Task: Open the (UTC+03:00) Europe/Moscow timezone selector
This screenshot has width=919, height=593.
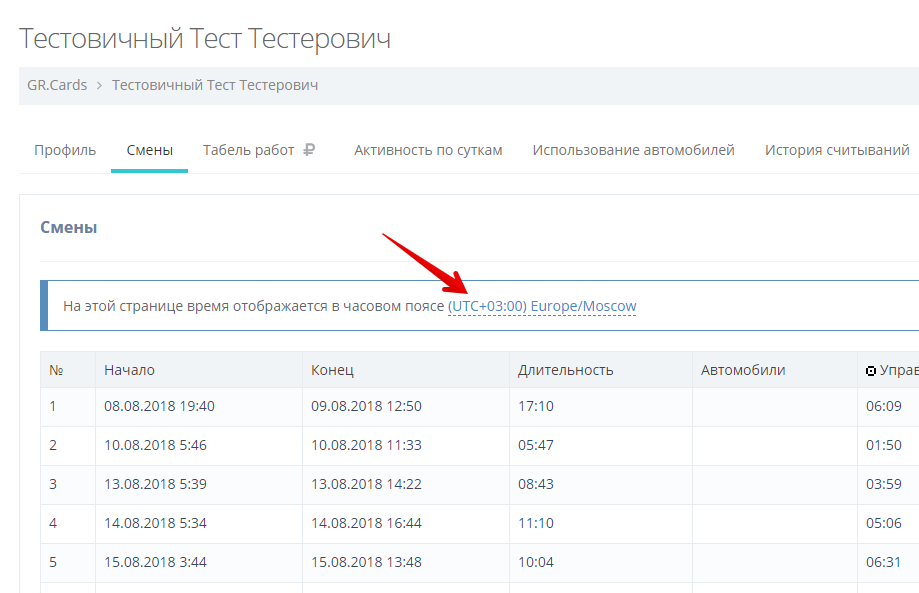Action: tap(541, 306)
